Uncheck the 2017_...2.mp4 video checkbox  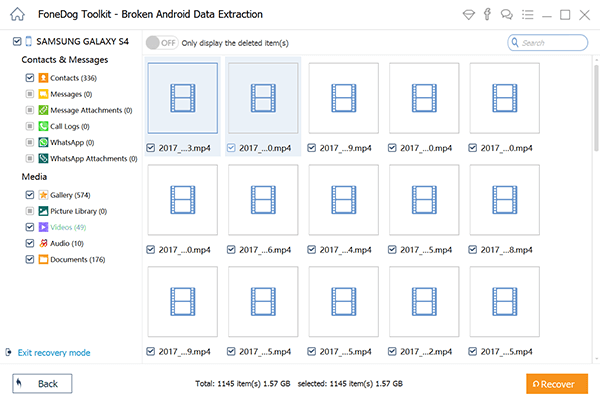point(392,352)
